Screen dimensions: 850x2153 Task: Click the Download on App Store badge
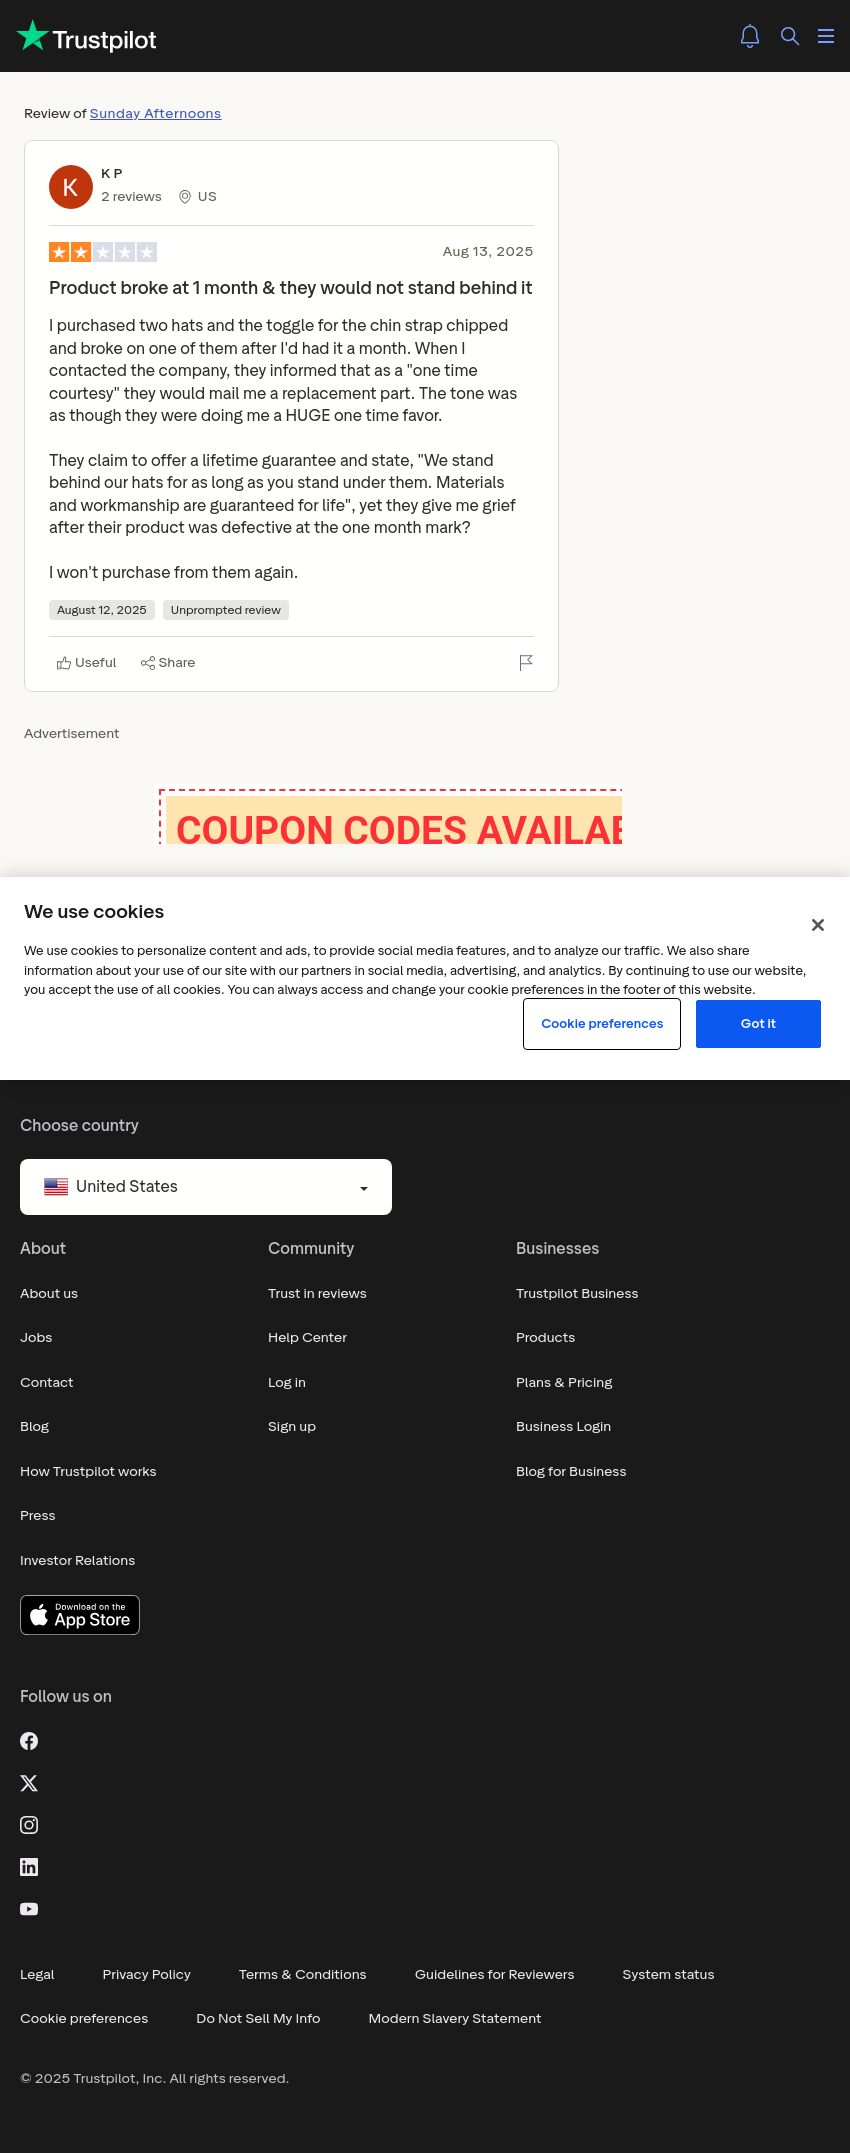click(x=80, y=1615)
